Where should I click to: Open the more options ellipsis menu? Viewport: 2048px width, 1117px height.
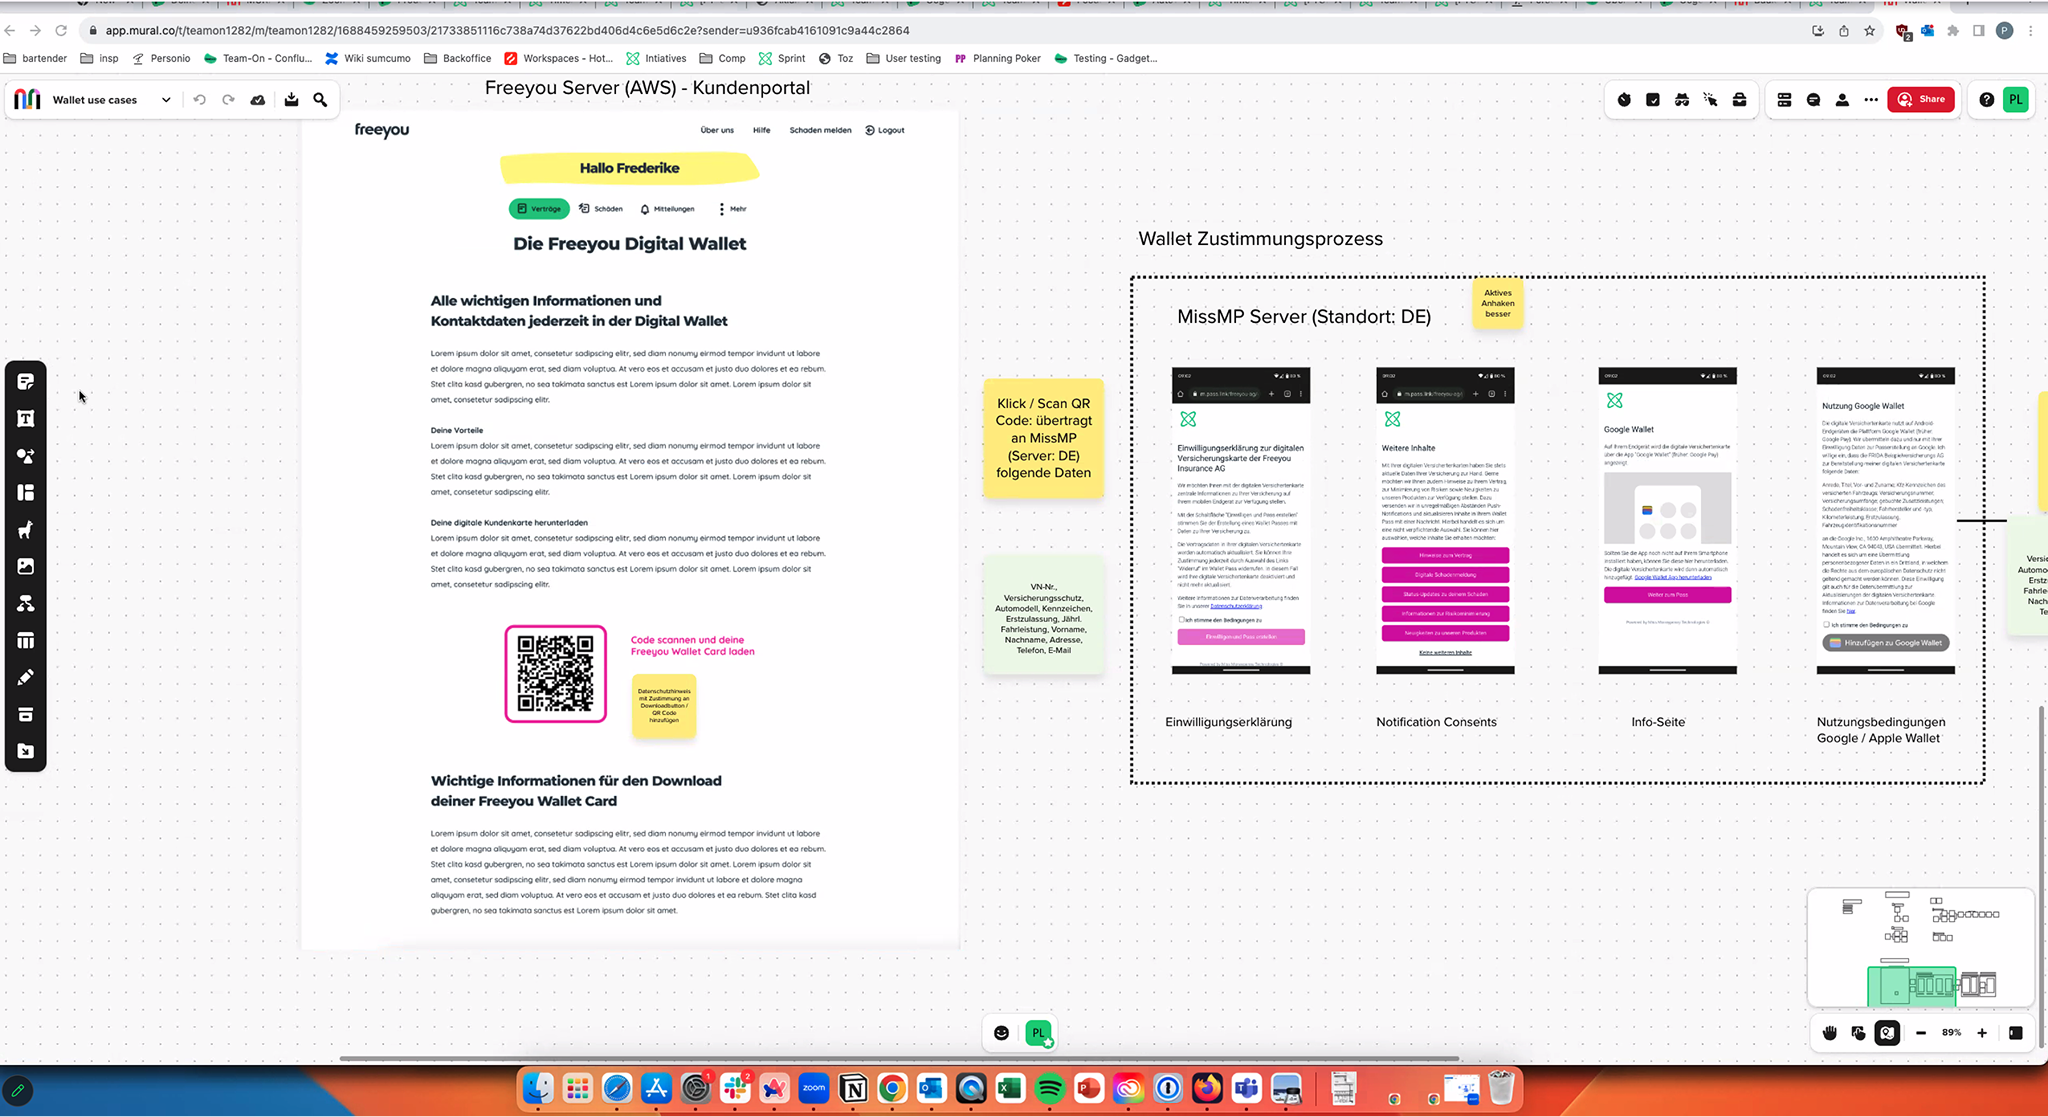1871,100
